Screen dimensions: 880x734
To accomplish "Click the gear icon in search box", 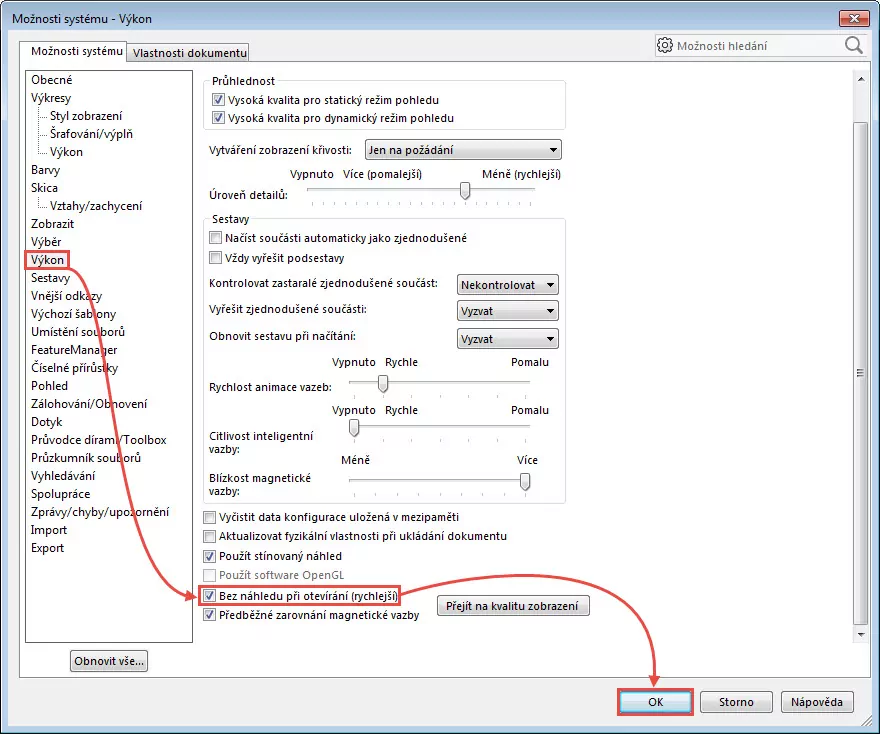I will [666, 46].
